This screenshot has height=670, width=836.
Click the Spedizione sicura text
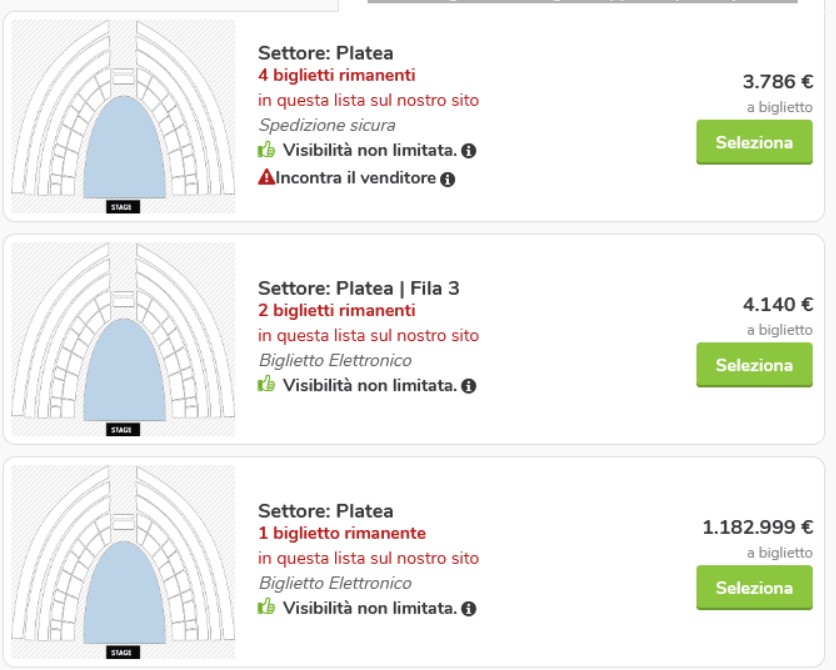point(327,125)
